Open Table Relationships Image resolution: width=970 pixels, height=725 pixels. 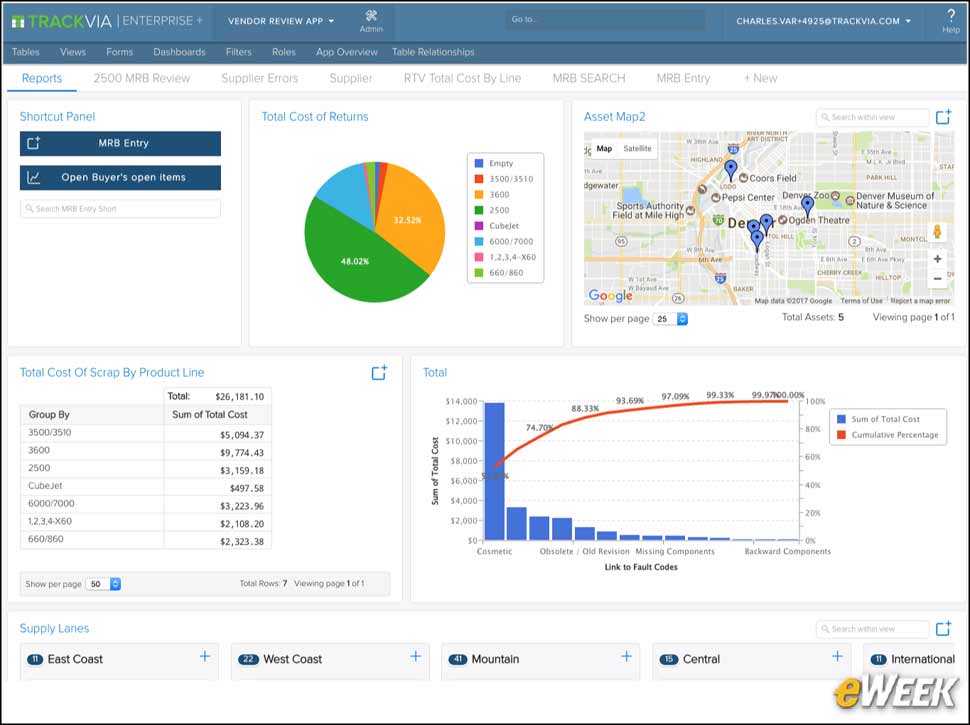coord(433,52)
